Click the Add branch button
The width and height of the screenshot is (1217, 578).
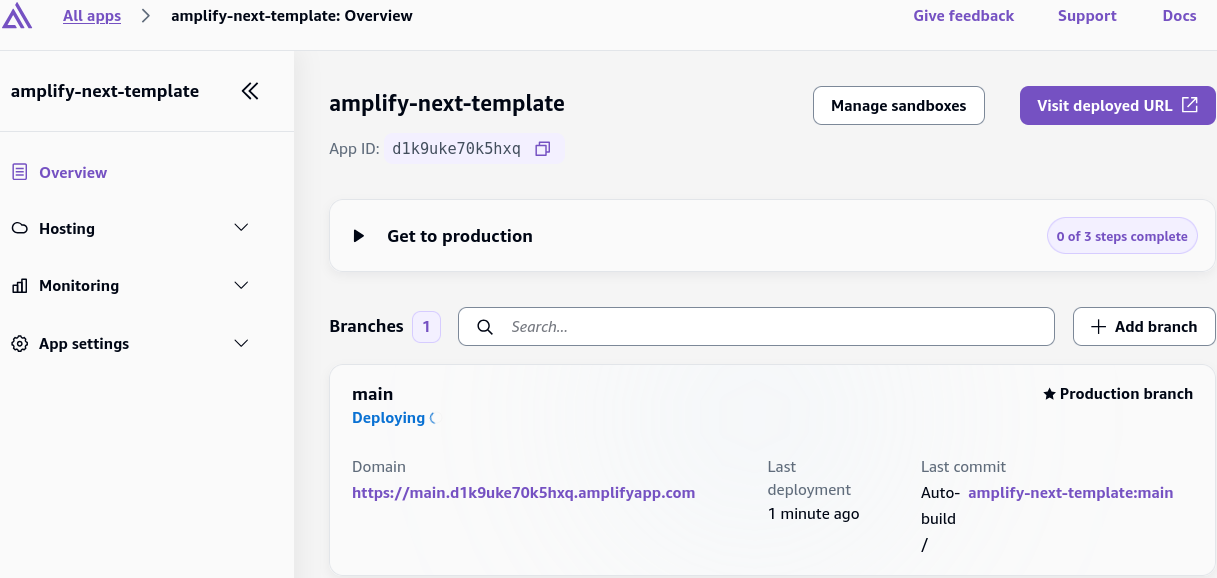point(1143,327)
